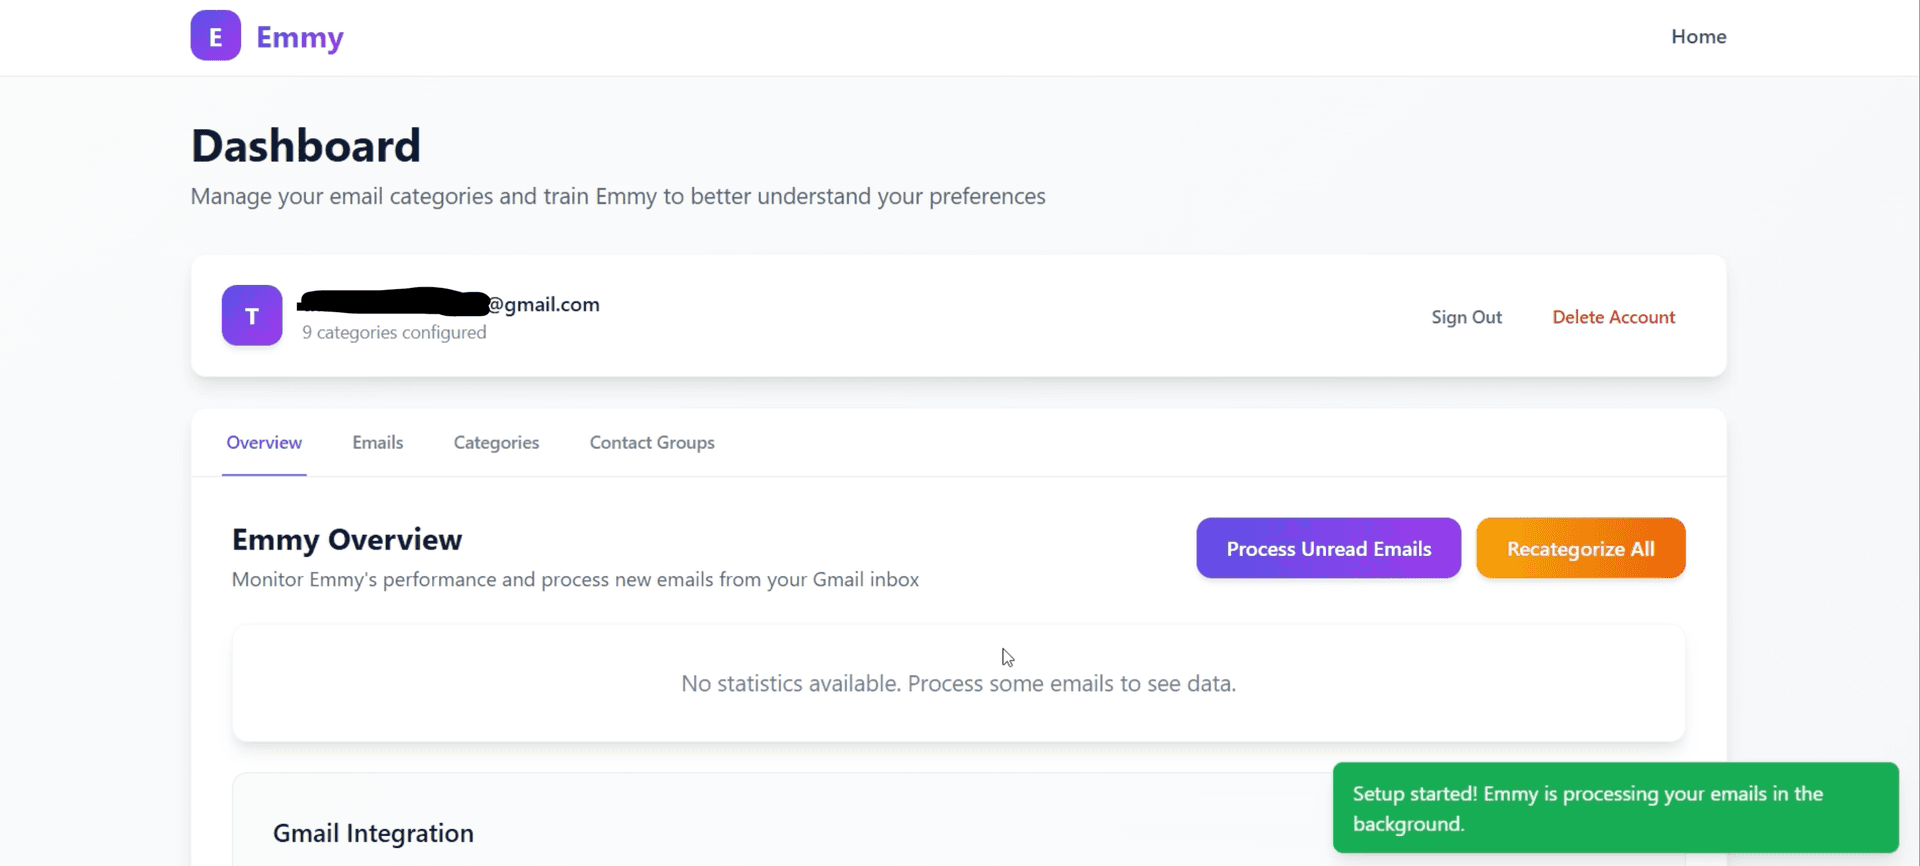Image resolution: width=1920 pixels, height=866 pixels.
Task: Start Process Unread Emails
Action: 1328,548
